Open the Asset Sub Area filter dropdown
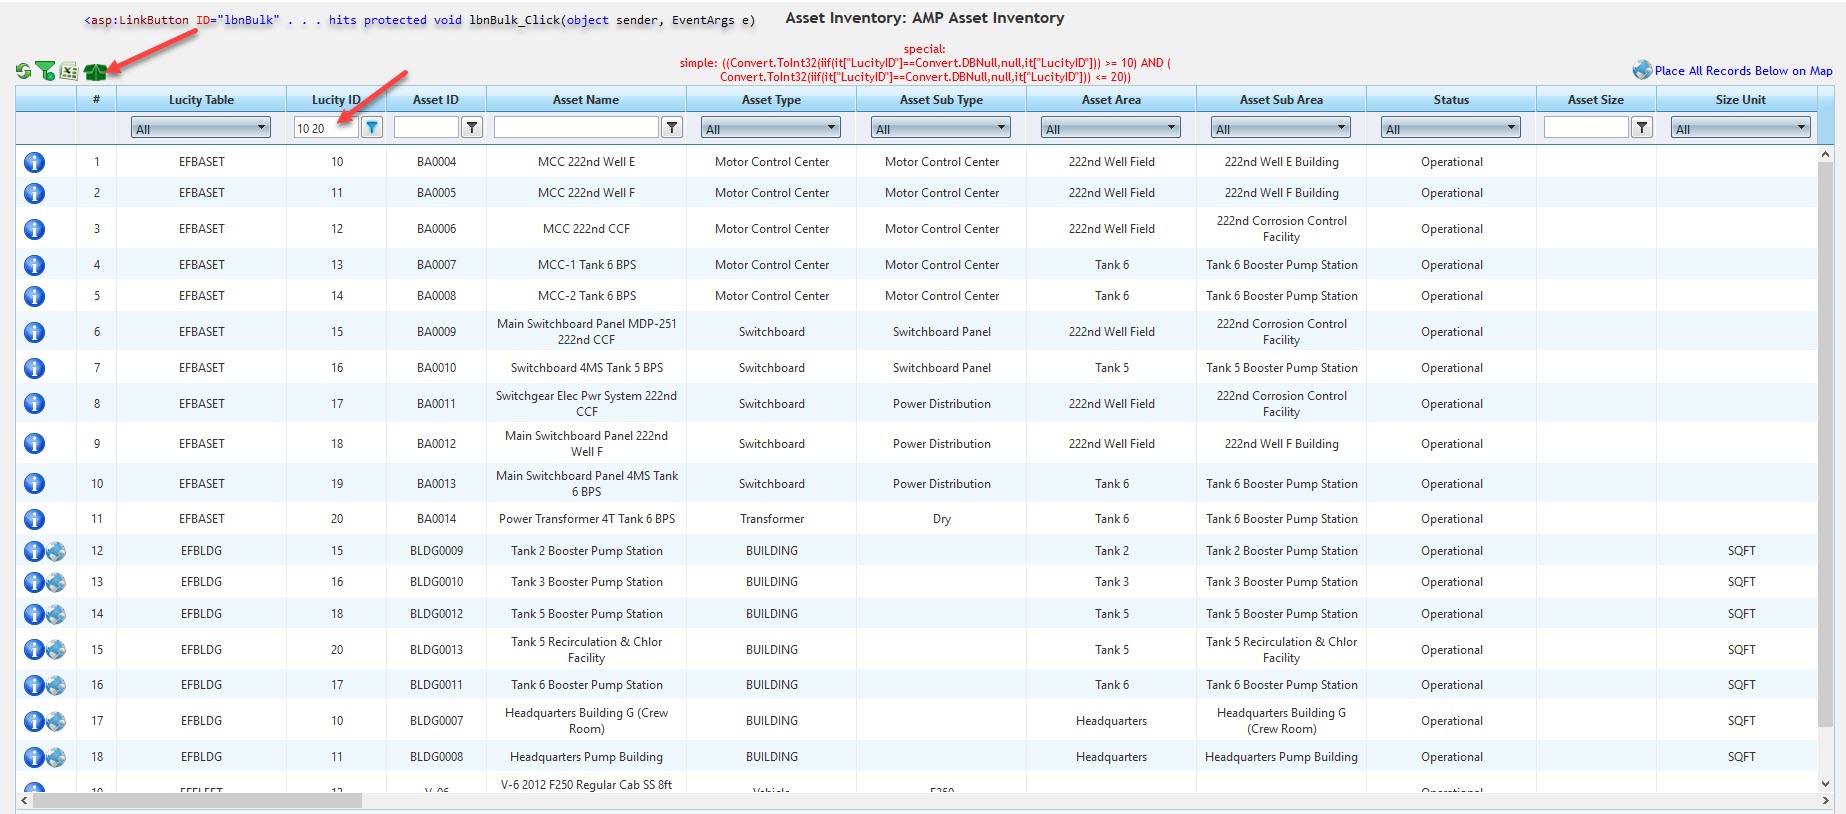 click(x=1281, y=128)
